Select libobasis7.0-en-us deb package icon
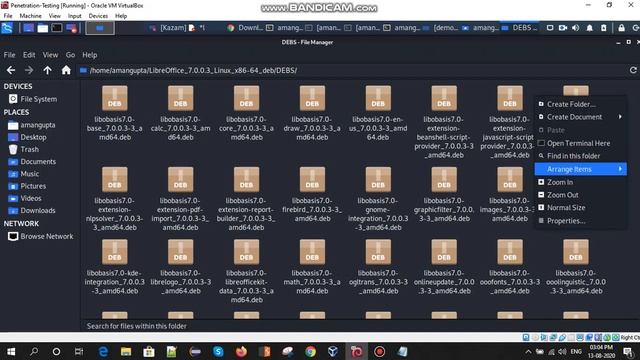Image resolution: width=640 pixels, height=360 pixels. [378, 98]
